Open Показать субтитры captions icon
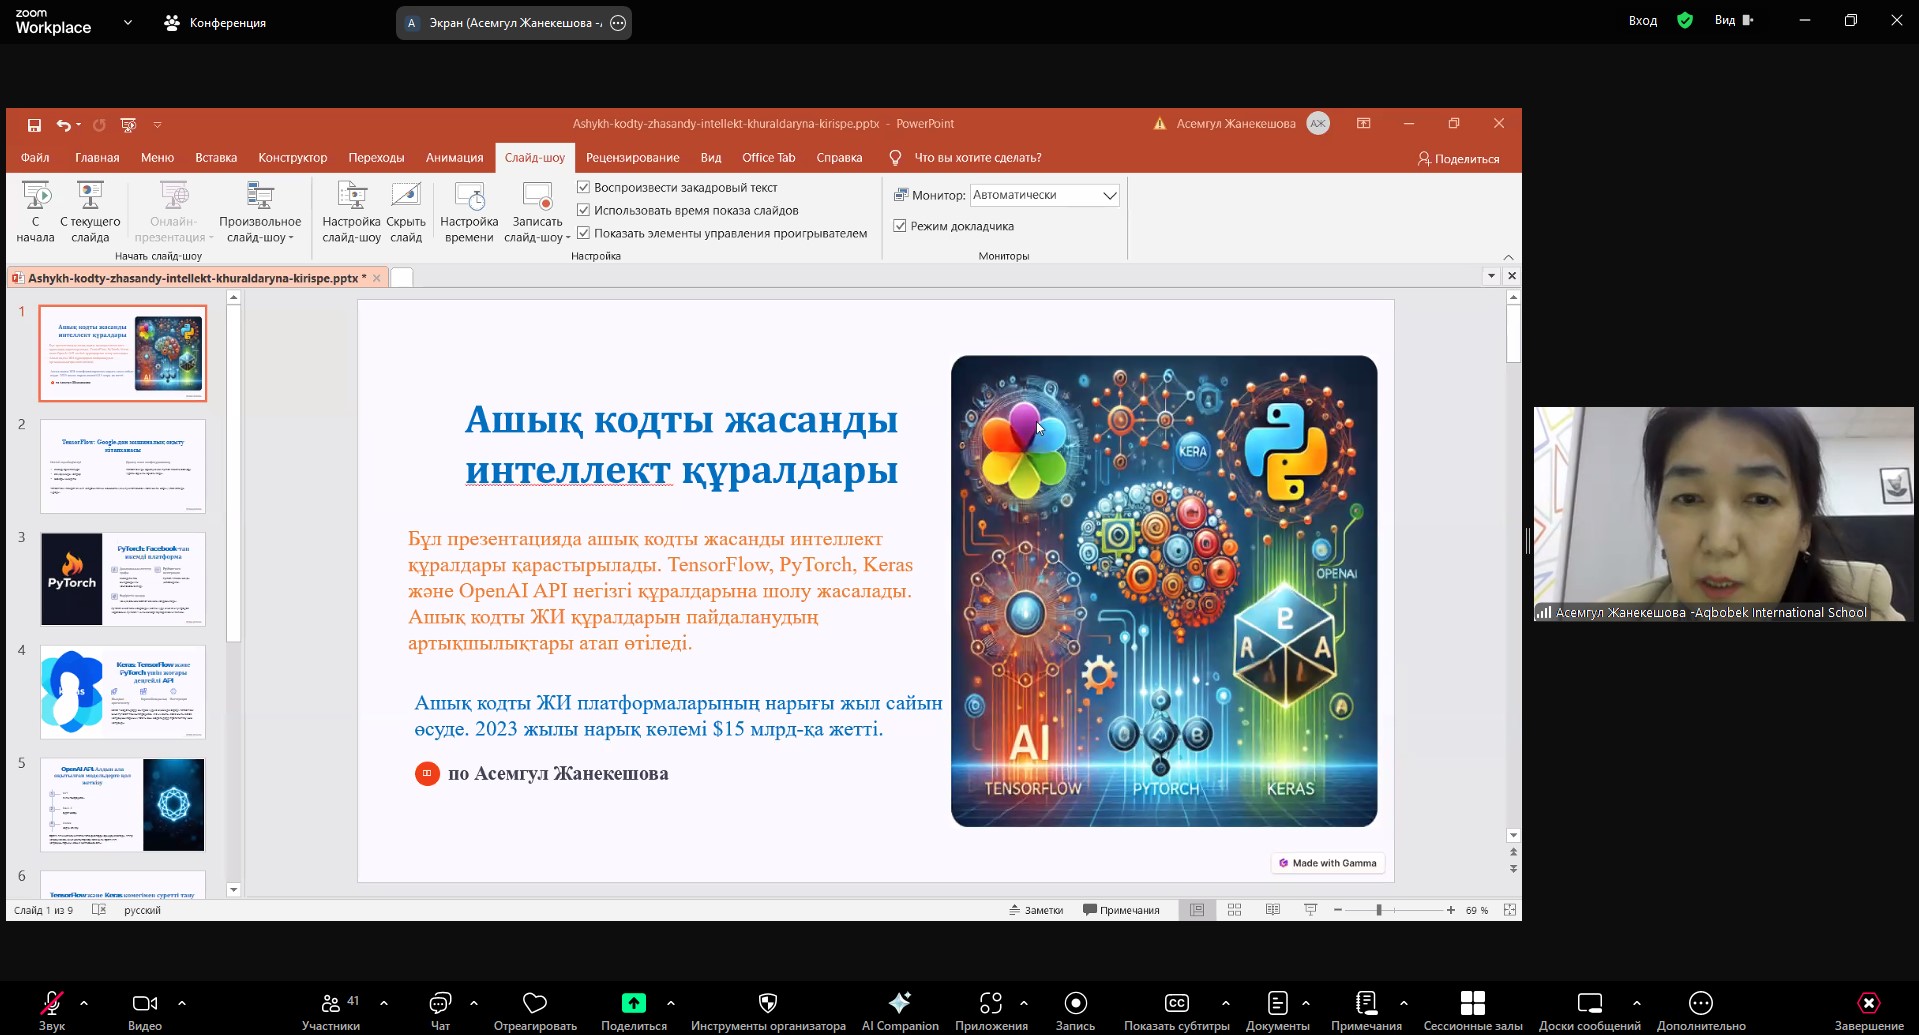The width and height of the screenshot is (1919, 1035). tap(1176, 1003)
